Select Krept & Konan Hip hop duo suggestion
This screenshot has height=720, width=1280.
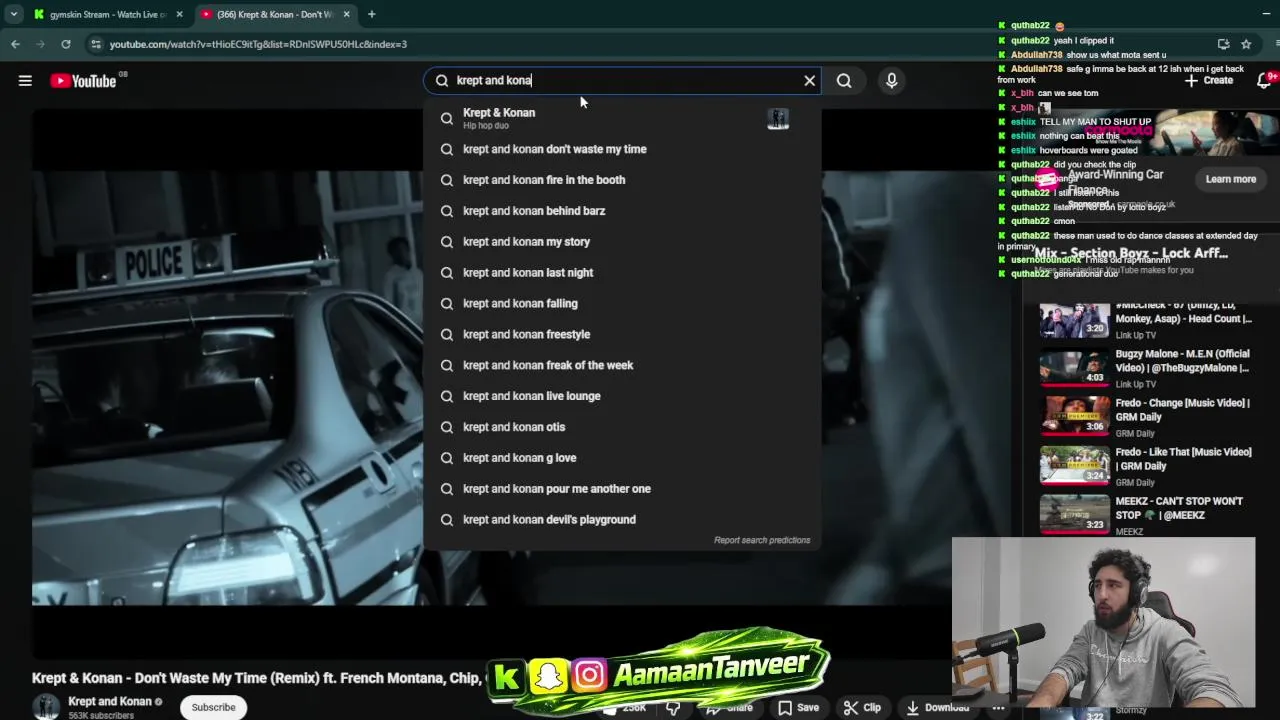coord(621,118)
